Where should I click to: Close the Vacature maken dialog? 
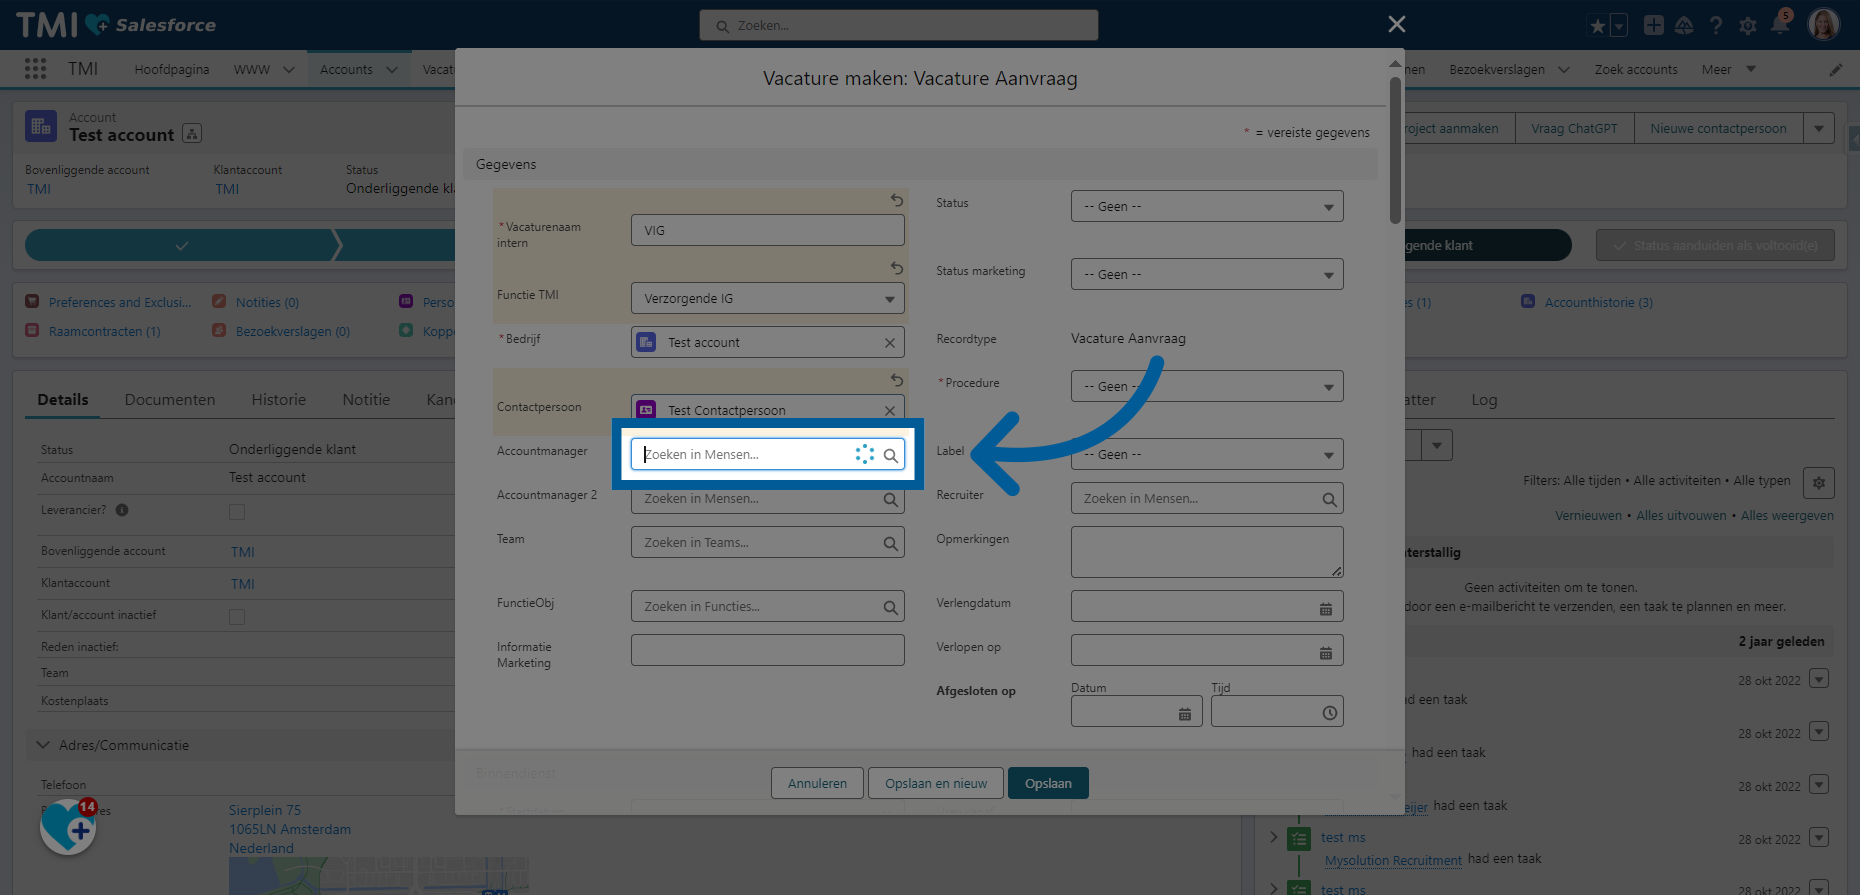point(1397,24)
